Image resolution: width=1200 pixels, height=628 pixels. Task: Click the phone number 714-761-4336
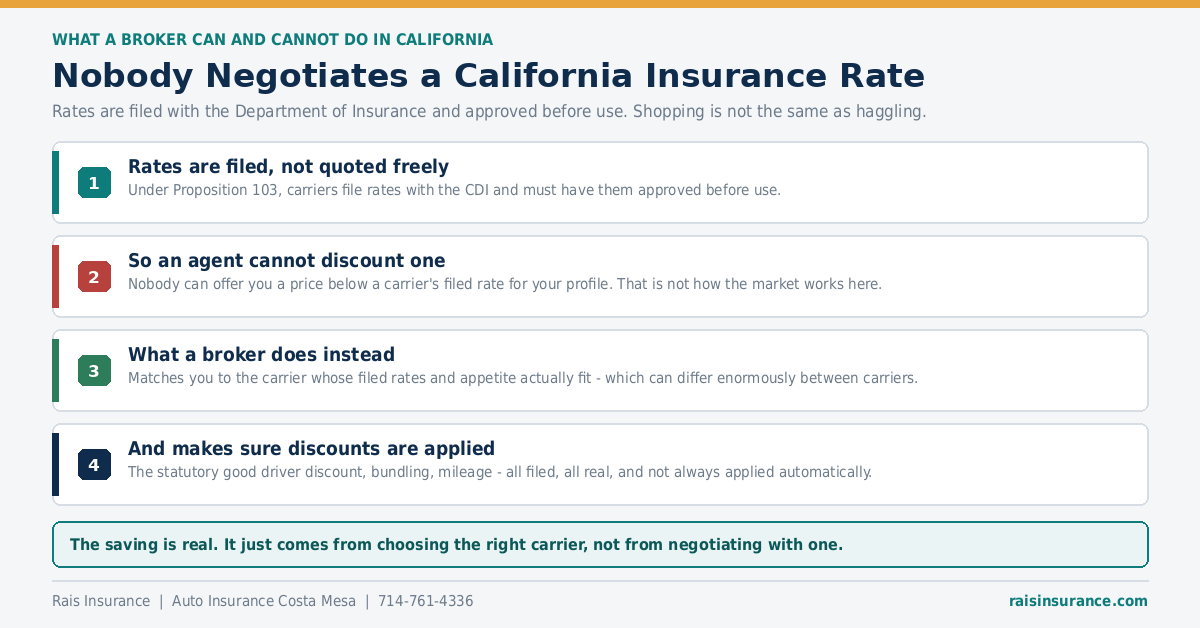tap(426, 601)
